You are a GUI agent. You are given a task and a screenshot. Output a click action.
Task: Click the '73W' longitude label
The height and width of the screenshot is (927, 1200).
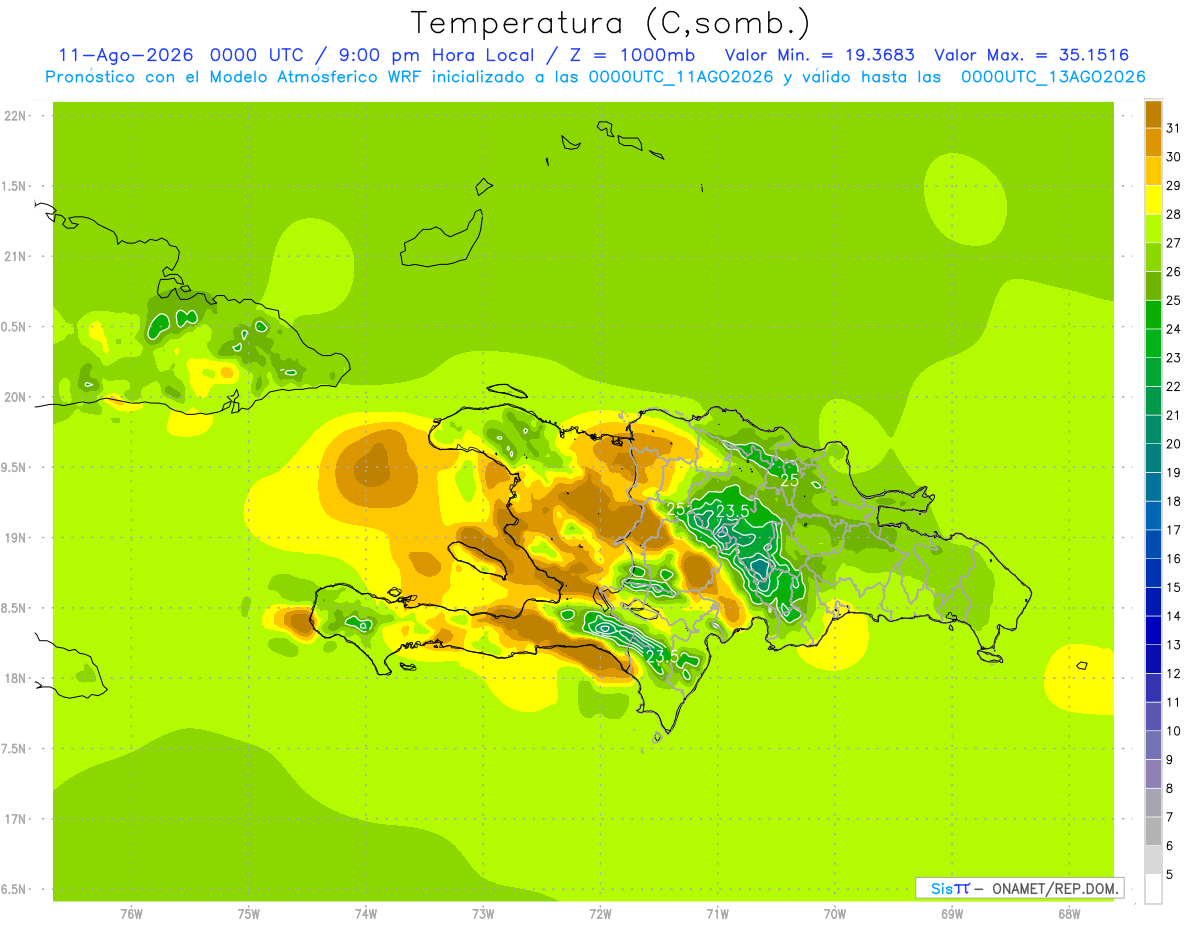[483, 914]
